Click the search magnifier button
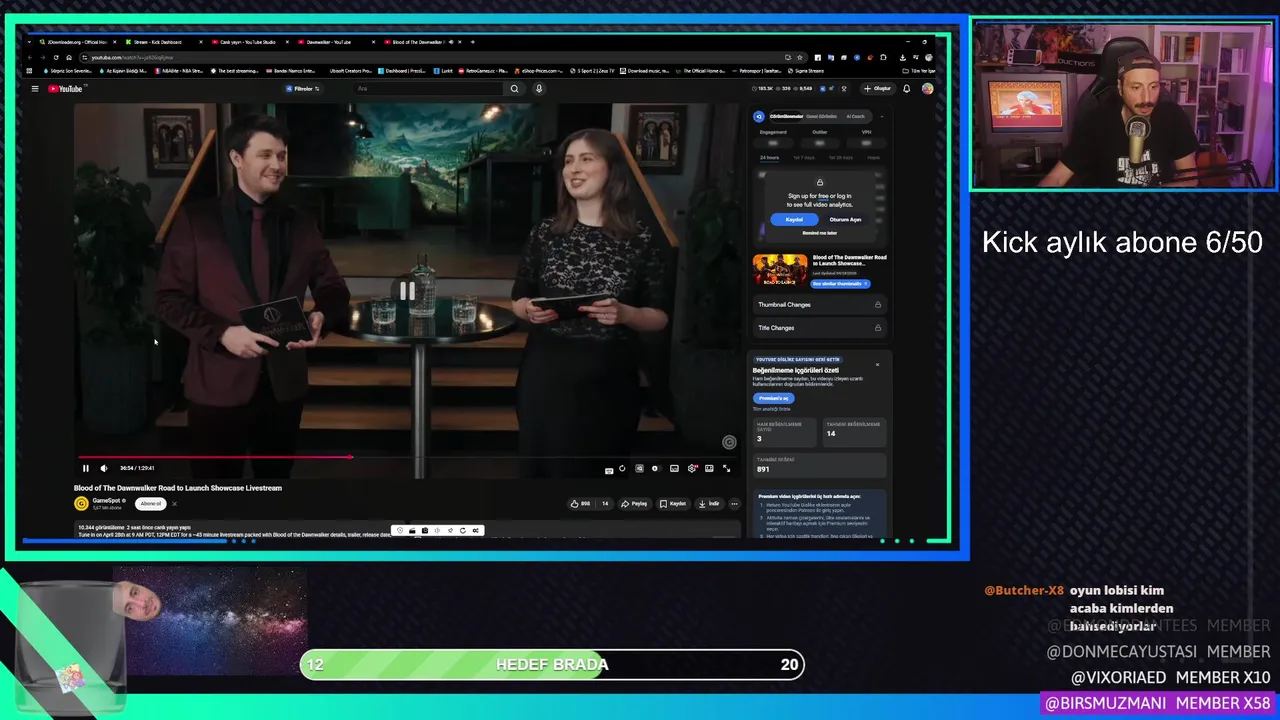The height and width of the screenshot is (720, 1280). click(x=515, y=89)
